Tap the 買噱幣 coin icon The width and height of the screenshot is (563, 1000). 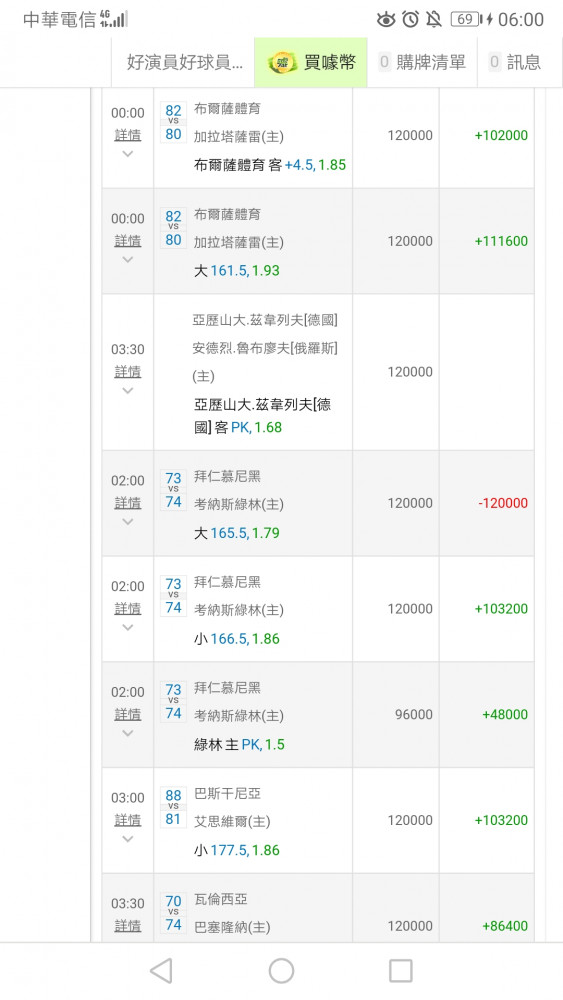(282, 62)
